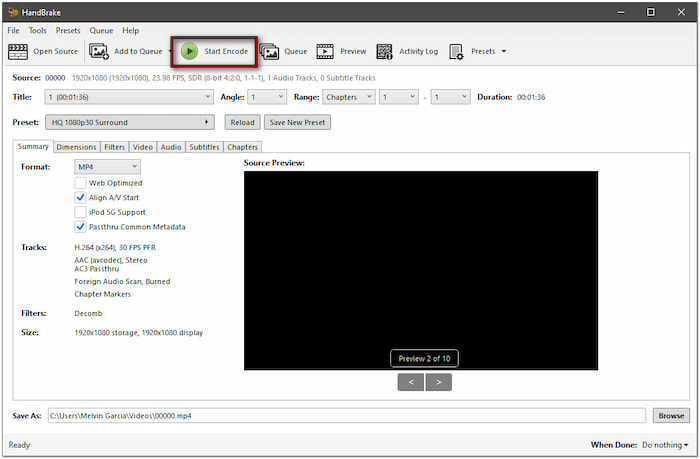
Task: Open the Tools menu
Action: pyautogui.click(x=38, y=30)
